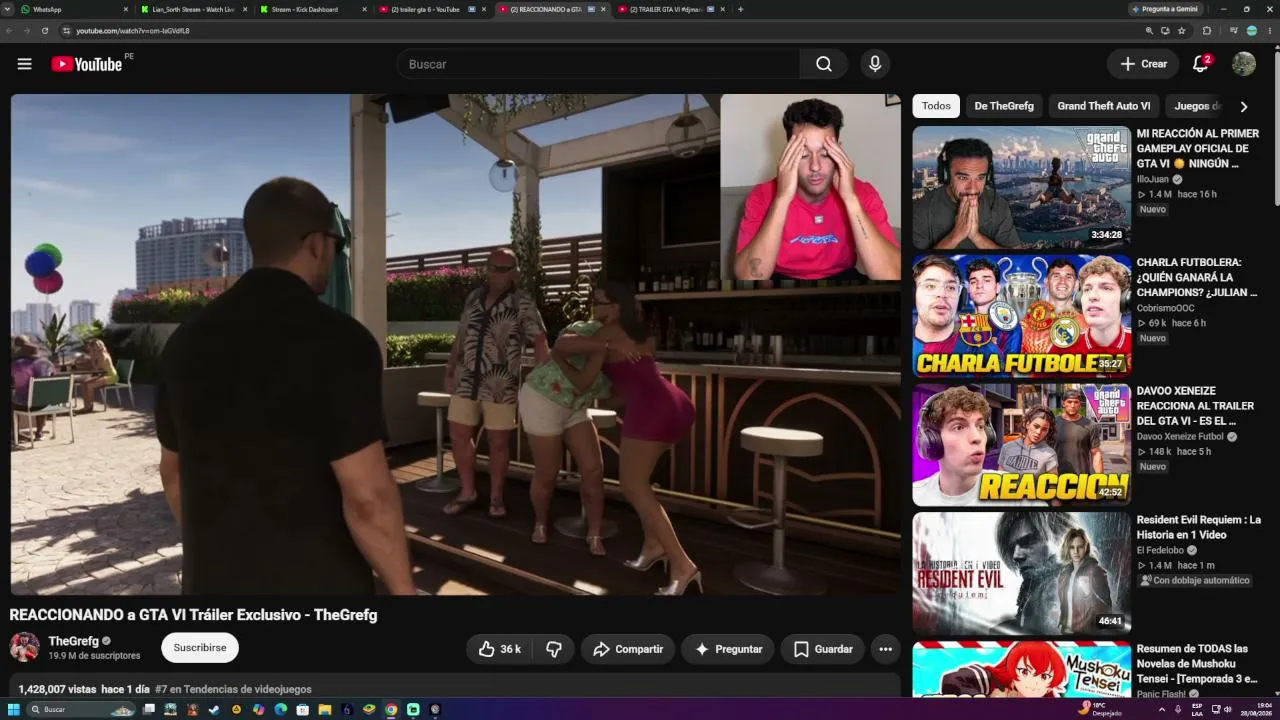
Task: Select the Todos filter chip
Action: coord(936,106)
